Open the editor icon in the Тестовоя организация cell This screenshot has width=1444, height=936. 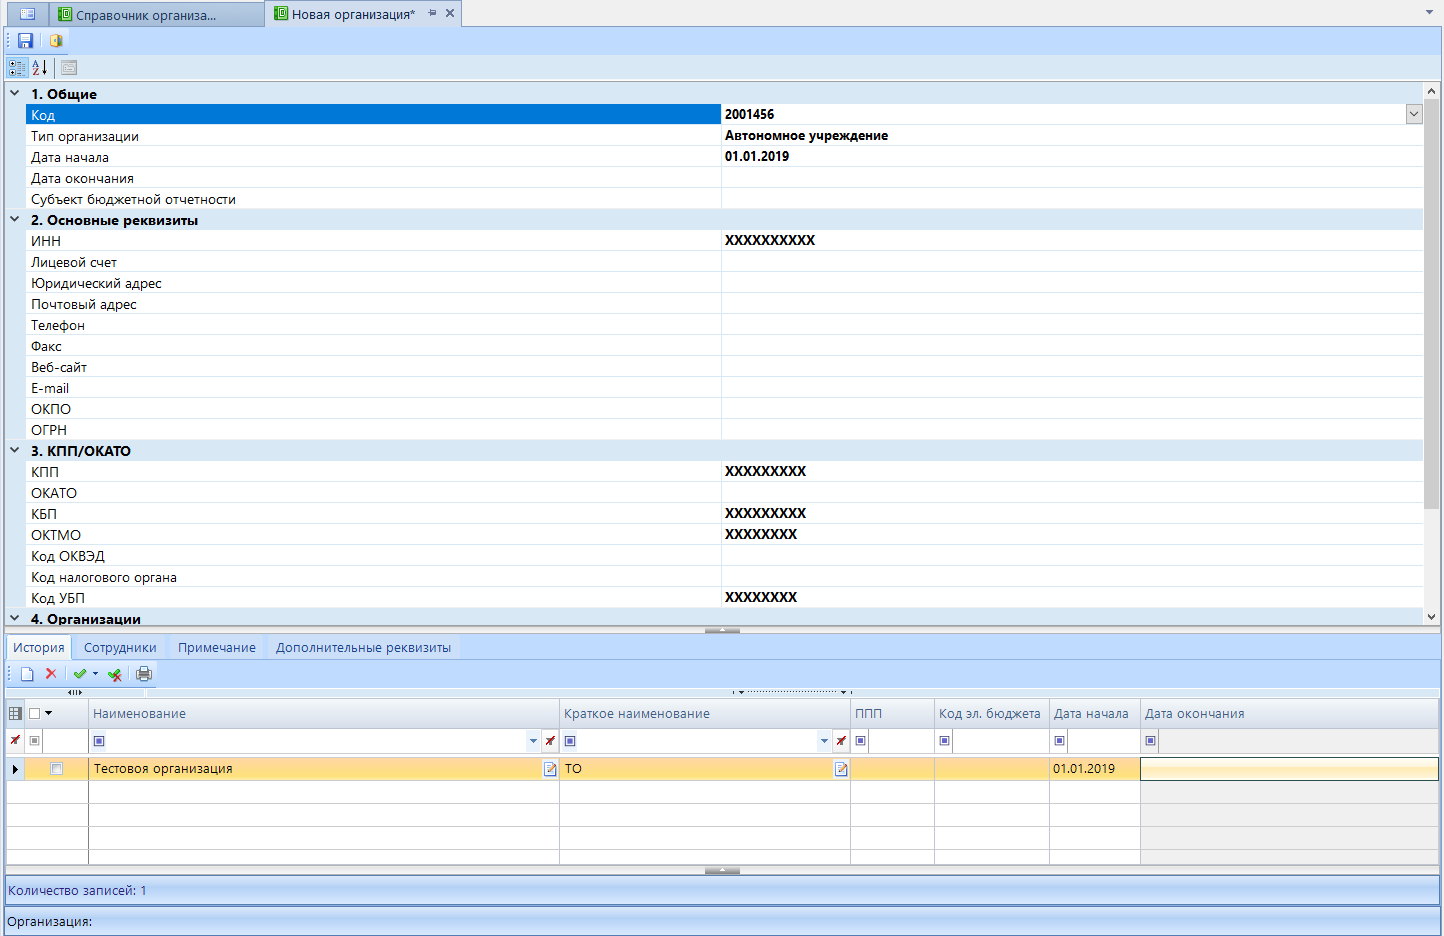(x=550, y=769)
